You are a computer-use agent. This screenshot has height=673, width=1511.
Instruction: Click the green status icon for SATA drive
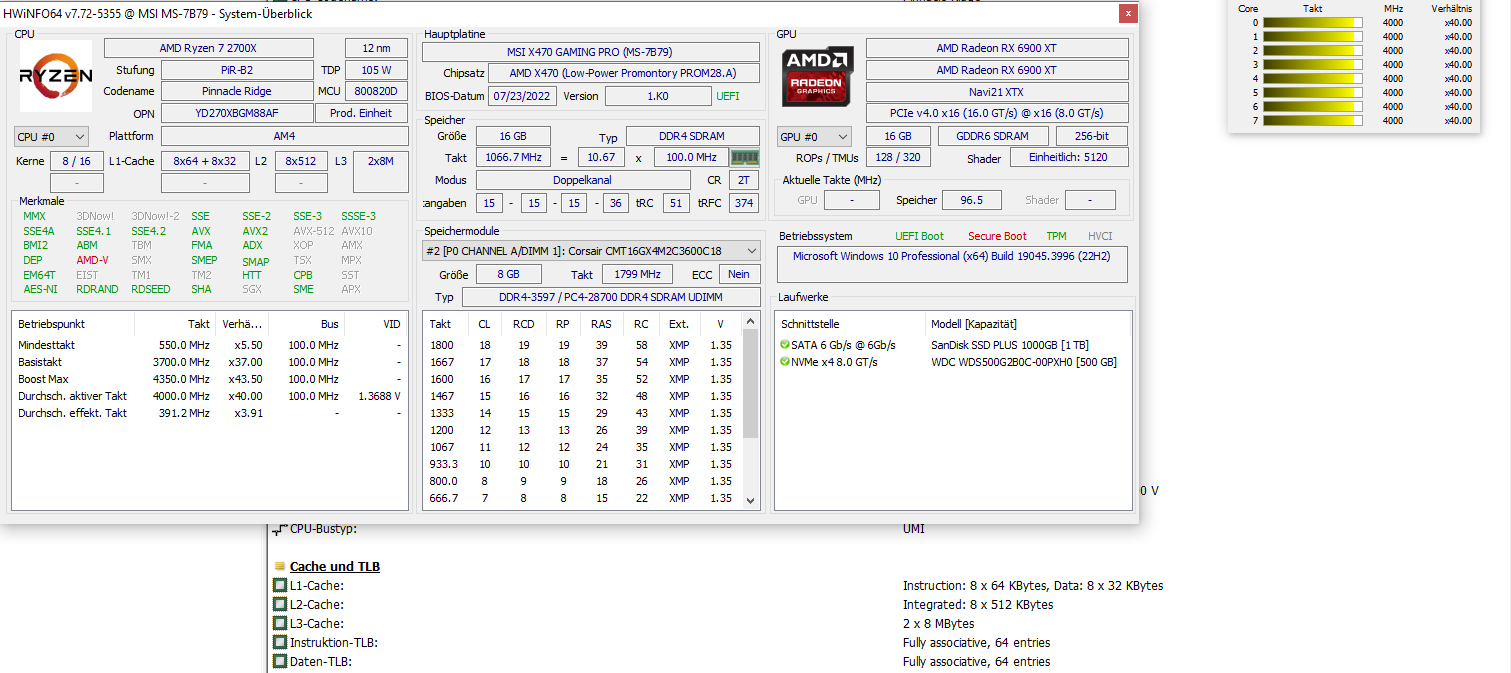pyautogui.click(x=785, y=345)
